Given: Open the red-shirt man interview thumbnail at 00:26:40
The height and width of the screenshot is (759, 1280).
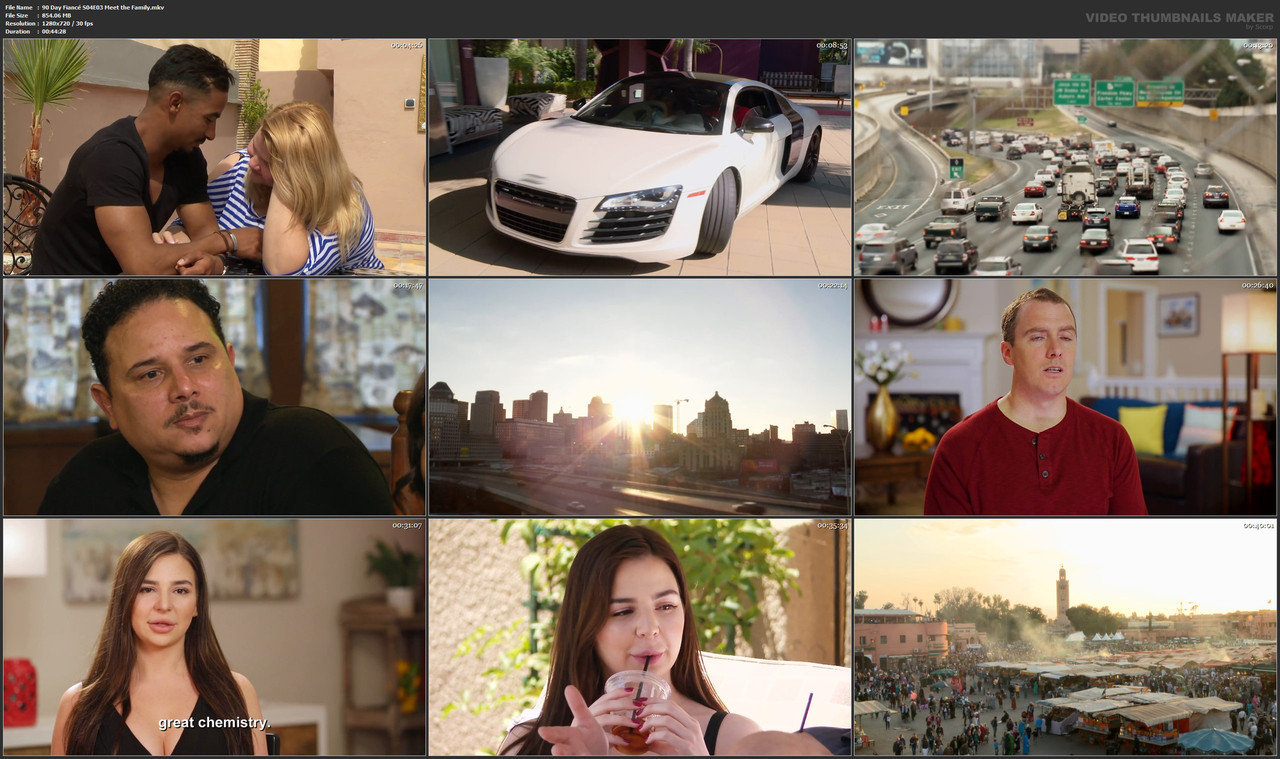Looking at the screenshot, I should (1065, 395).
